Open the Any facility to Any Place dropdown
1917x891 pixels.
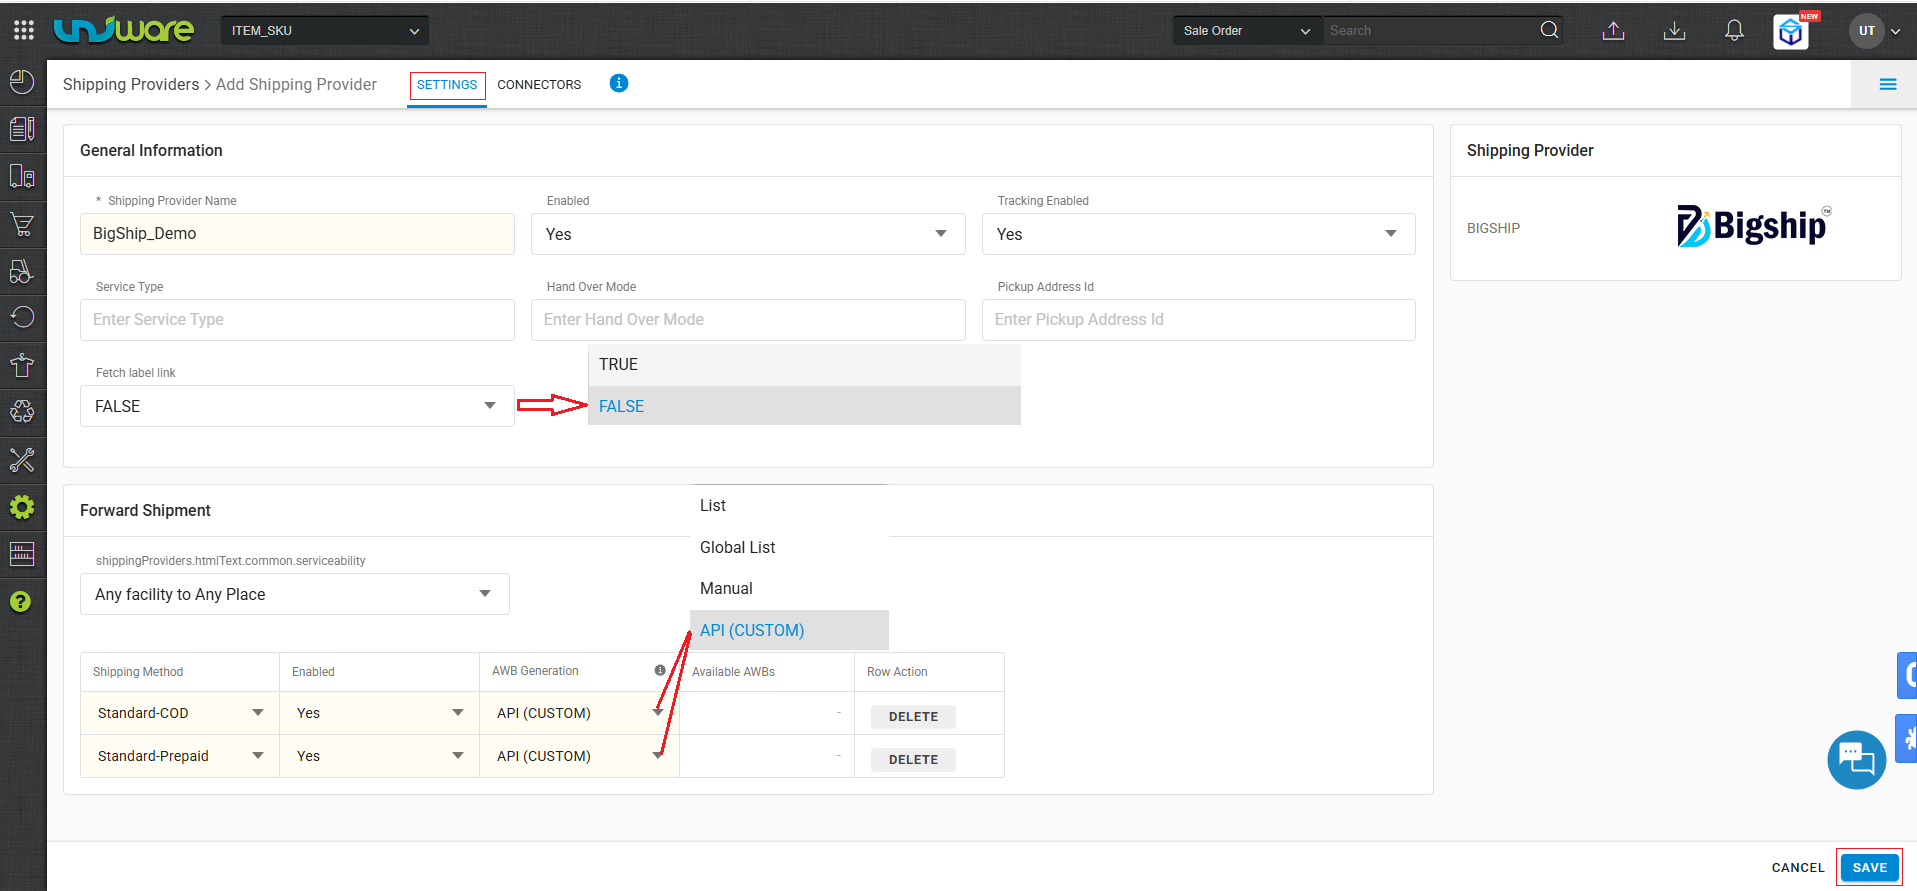[x=295, y=594]
